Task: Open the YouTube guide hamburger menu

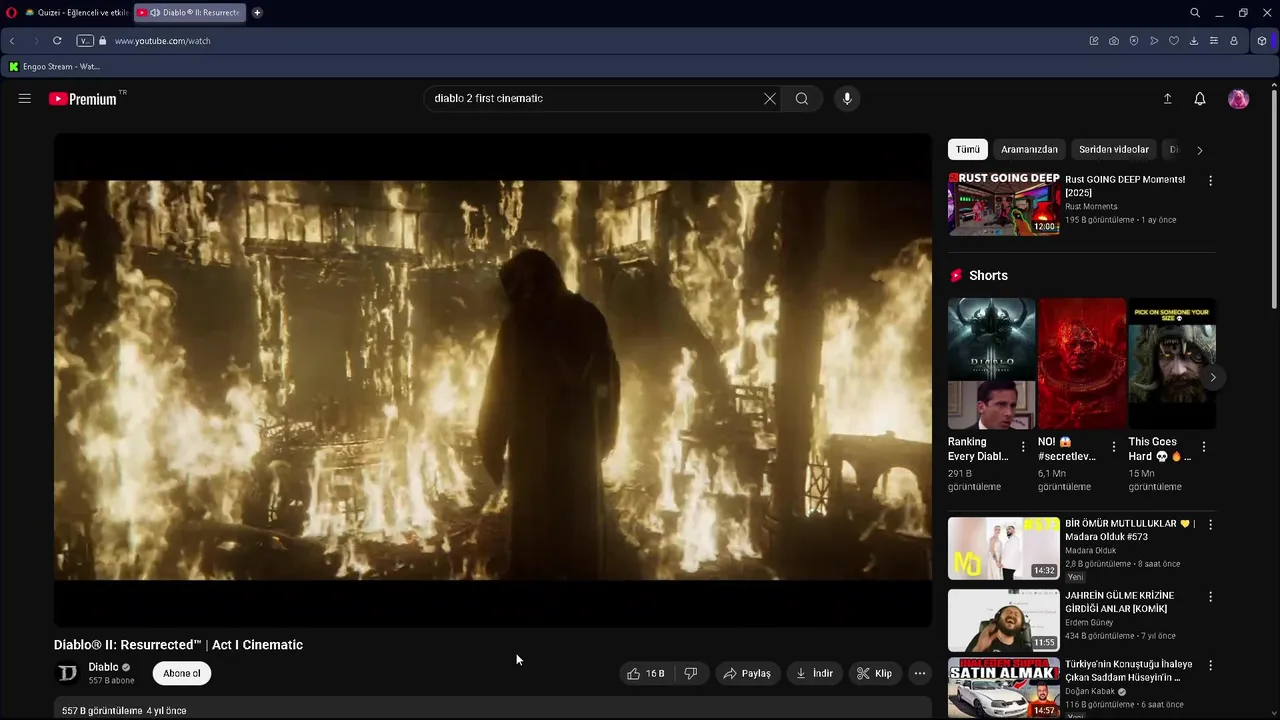Action: coord(25,98)
